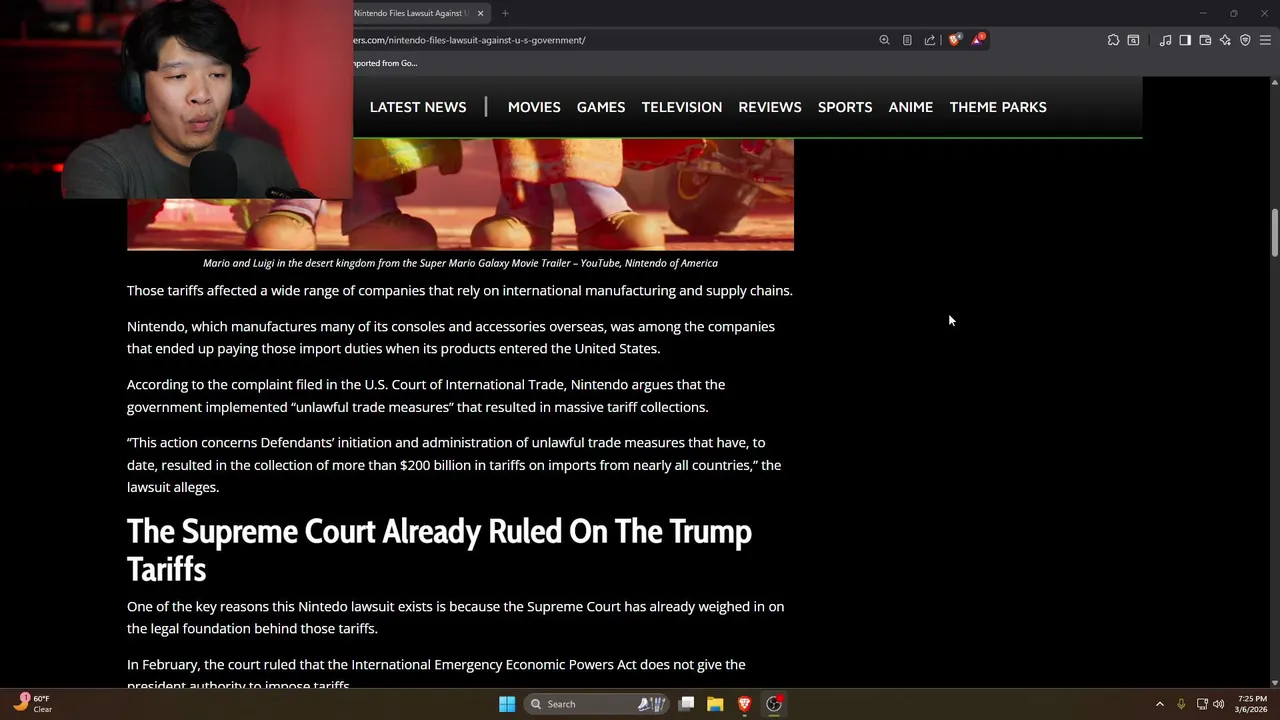
Task: Open Sports section
Action: coord(845,107)
